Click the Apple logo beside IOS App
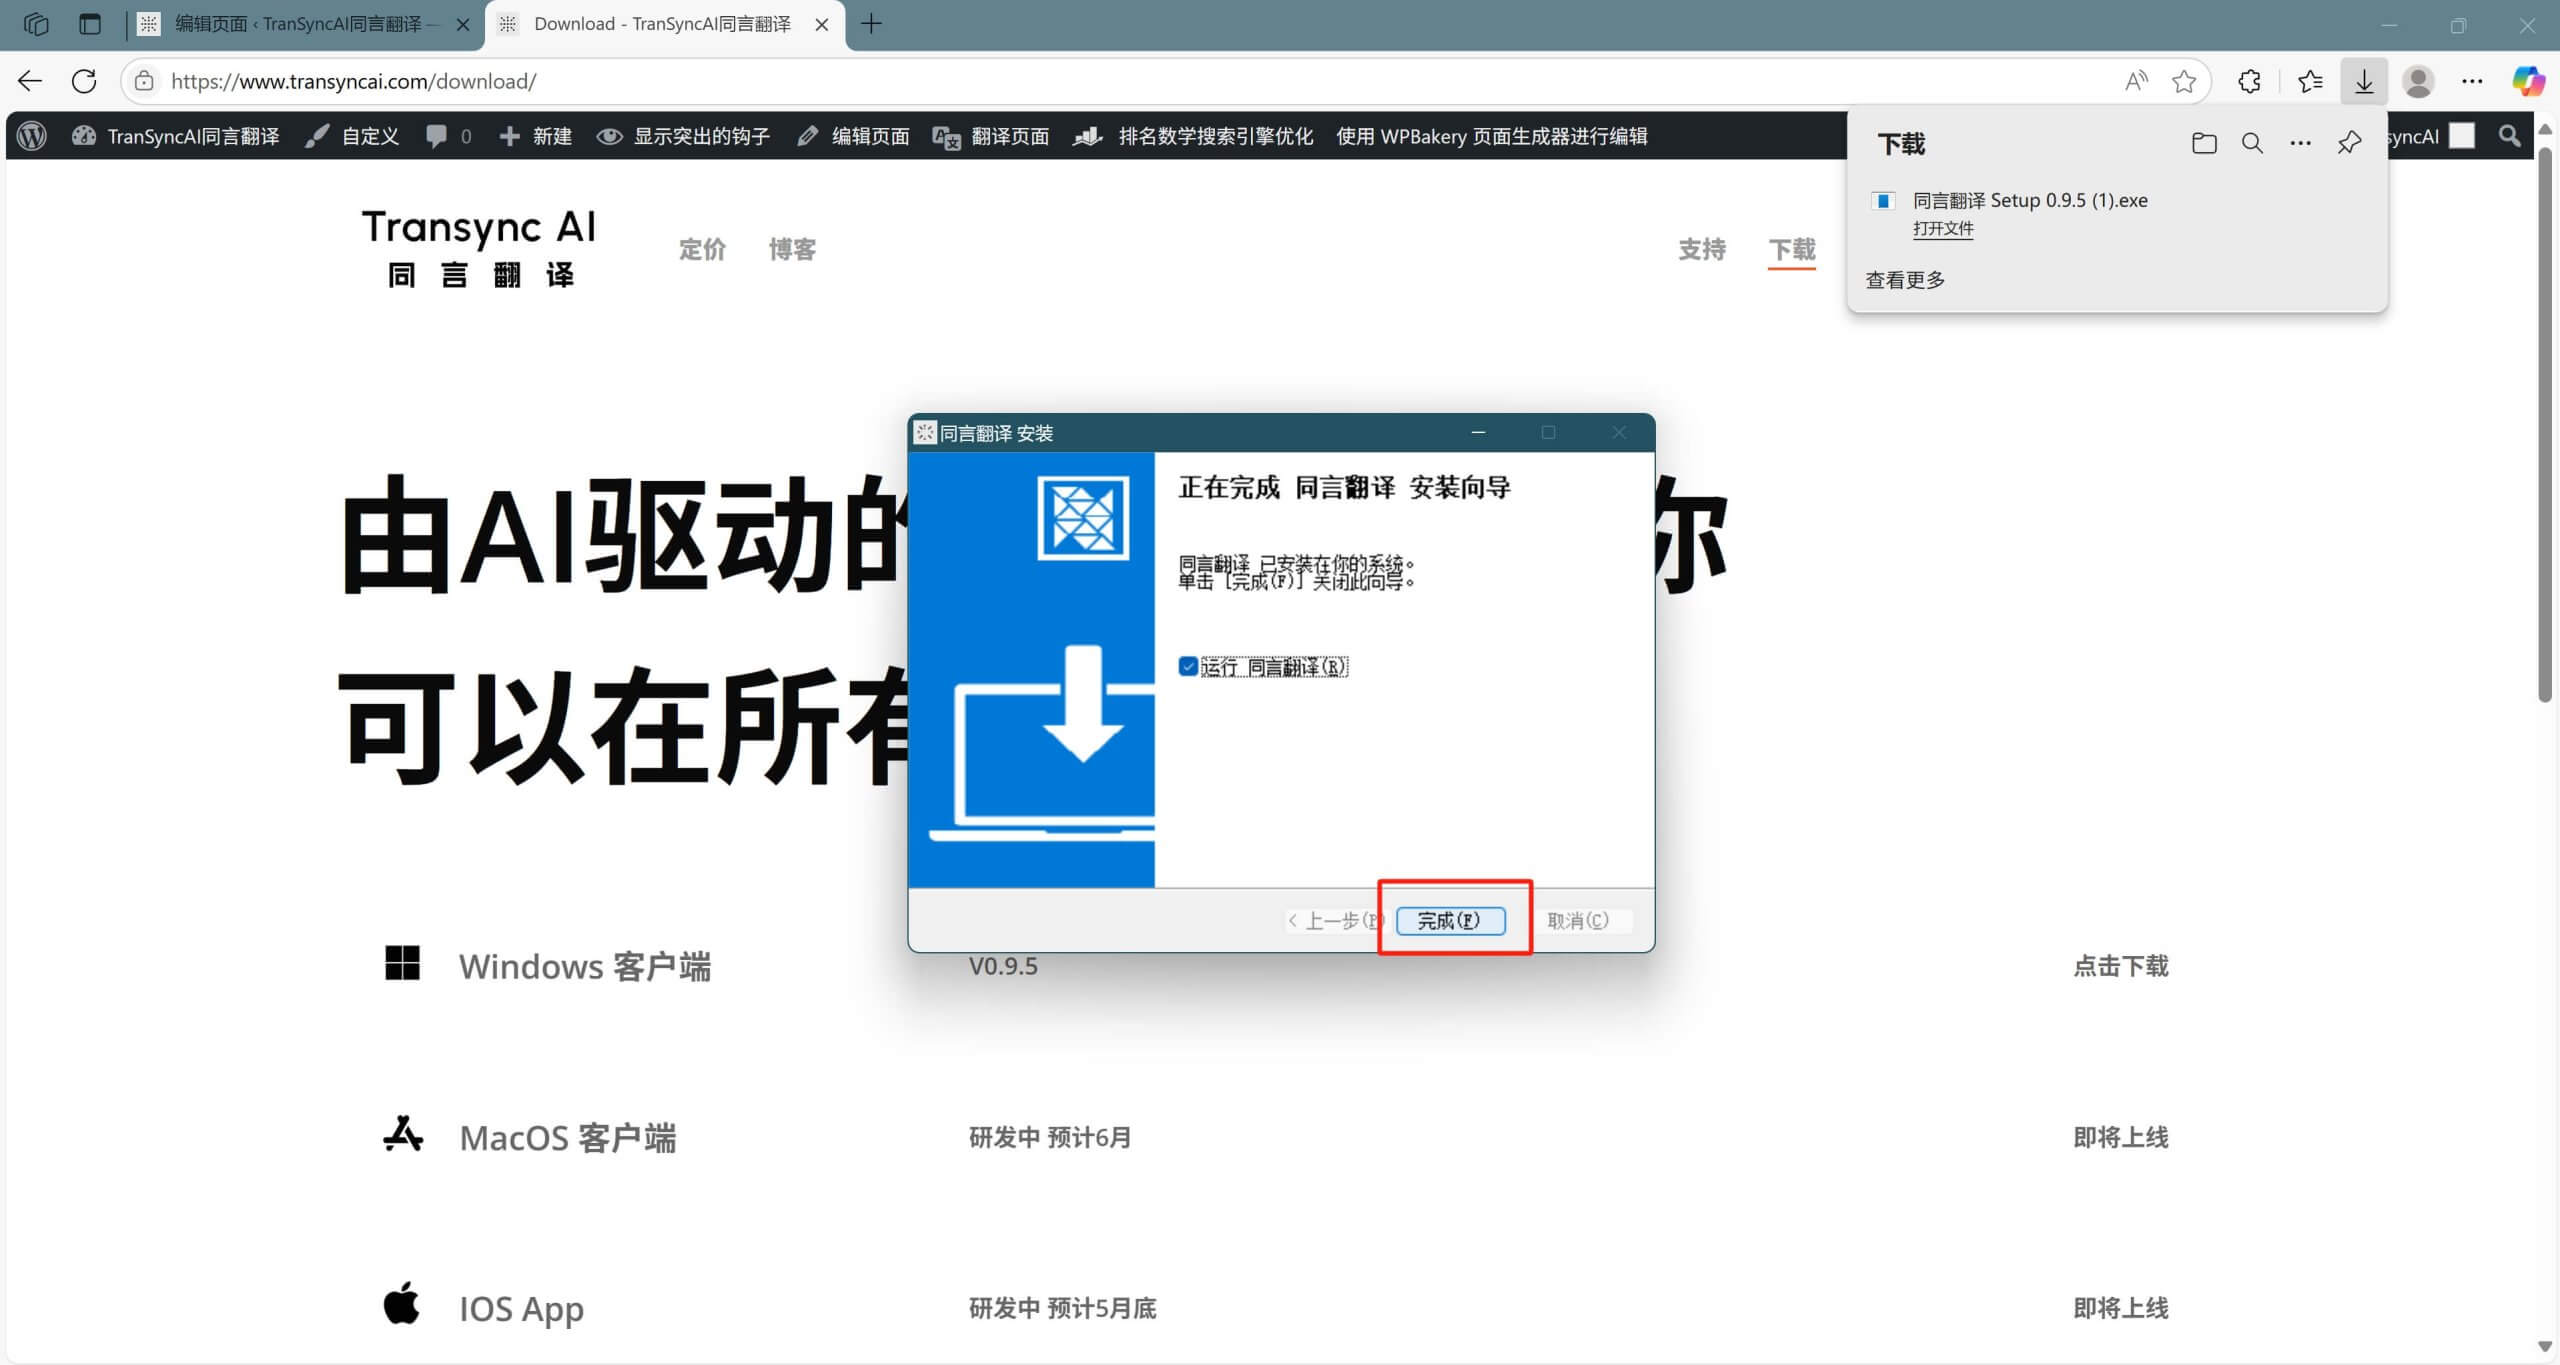Image resolution: width=2560 pixels, height=1365 pixels. tap(402, 1302)
